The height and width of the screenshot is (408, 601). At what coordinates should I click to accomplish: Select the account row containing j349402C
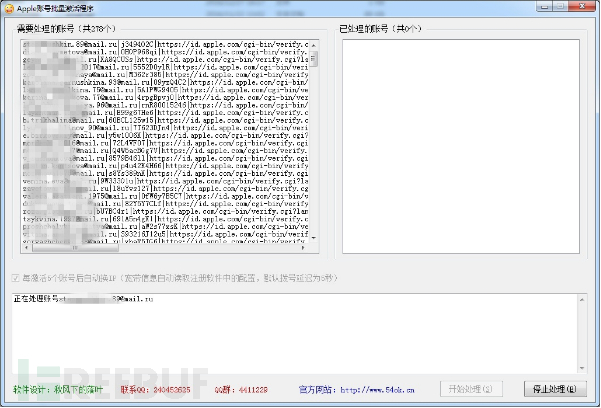[x=166, y=44]
